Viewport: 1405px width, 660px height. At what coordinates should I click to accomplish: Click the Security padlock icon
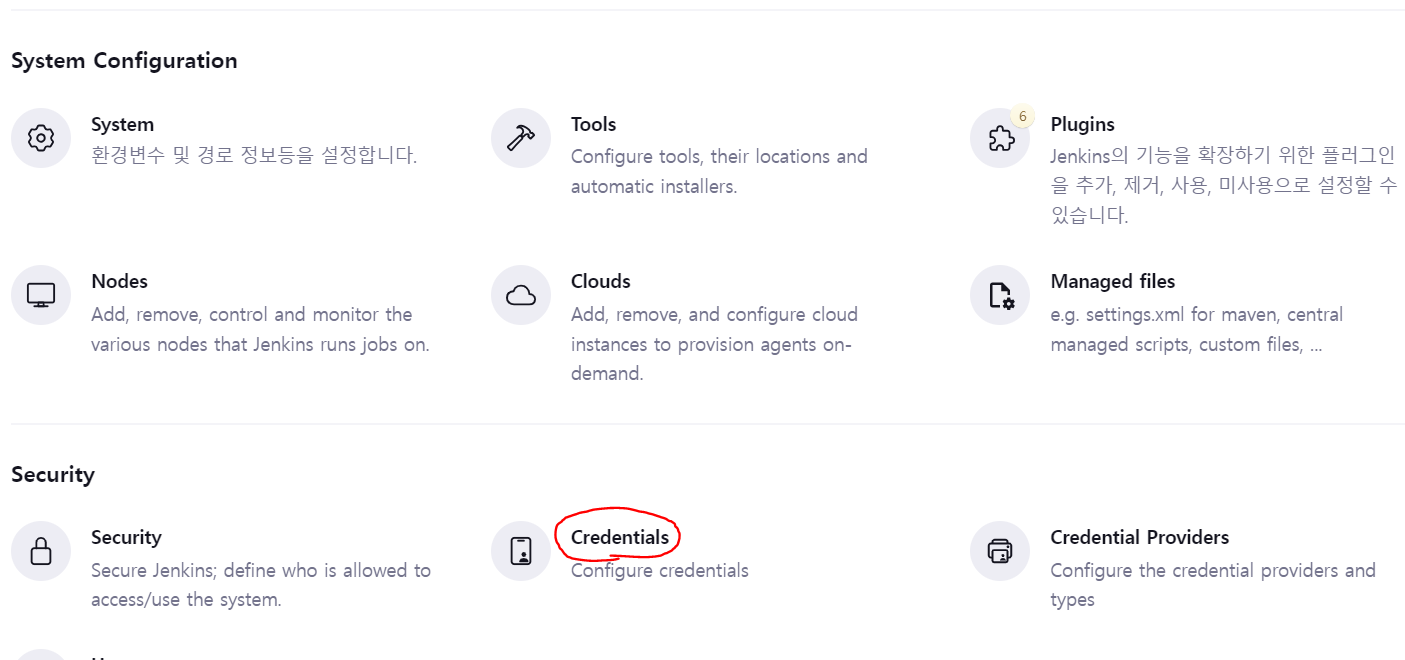point(41,551)
